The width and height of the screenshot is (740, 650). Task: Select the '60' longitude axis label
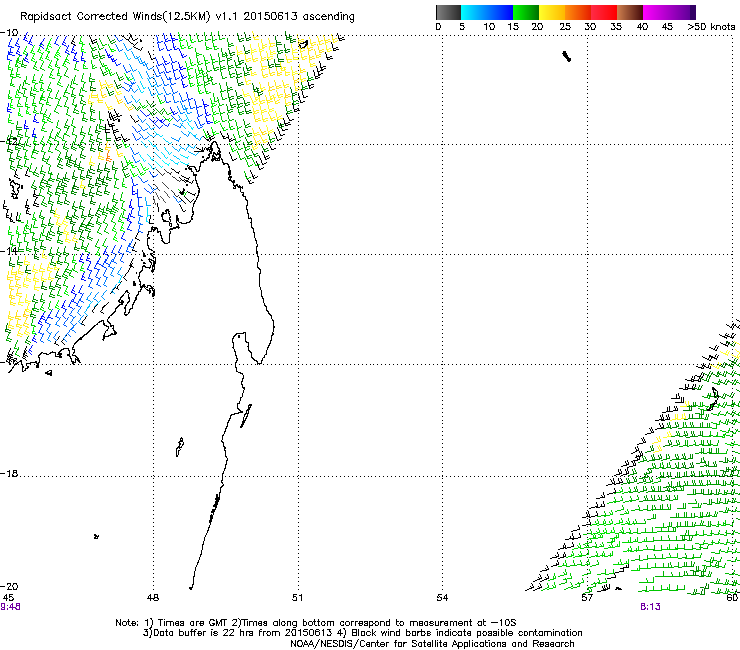pyautogui.click(x=732, y=598)
